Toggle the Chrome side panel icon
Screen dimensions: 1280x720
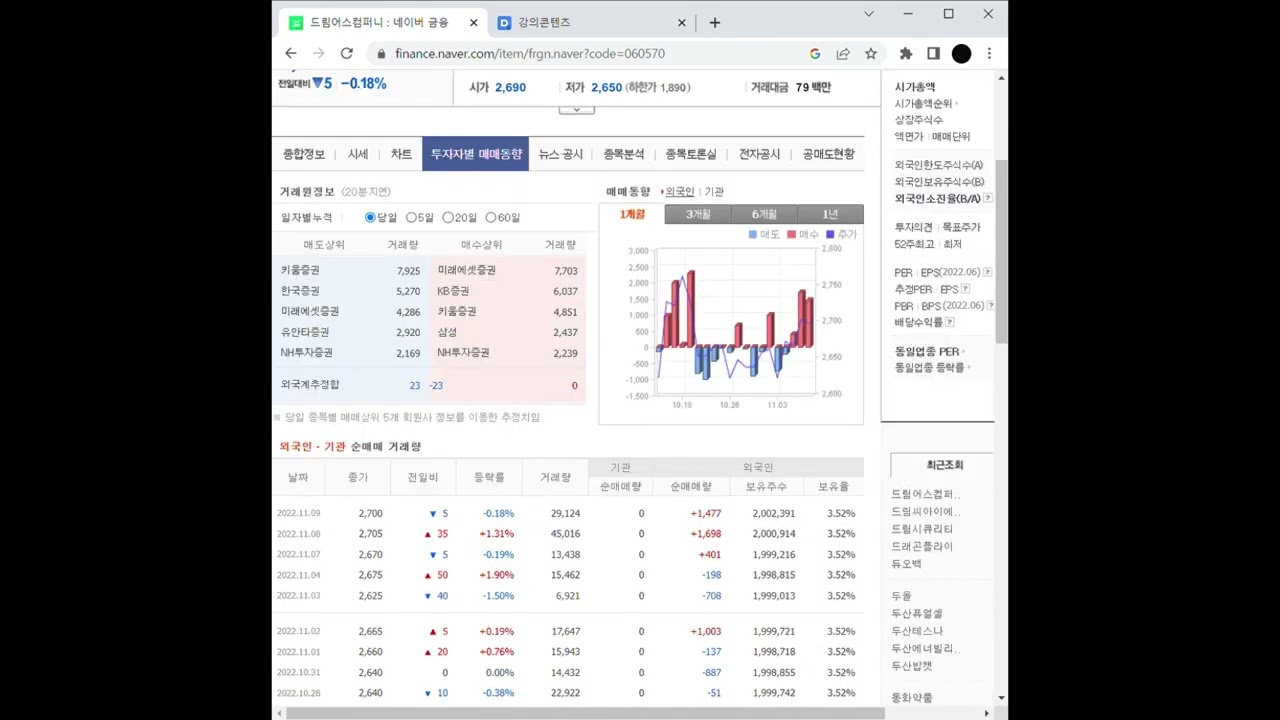933,54
